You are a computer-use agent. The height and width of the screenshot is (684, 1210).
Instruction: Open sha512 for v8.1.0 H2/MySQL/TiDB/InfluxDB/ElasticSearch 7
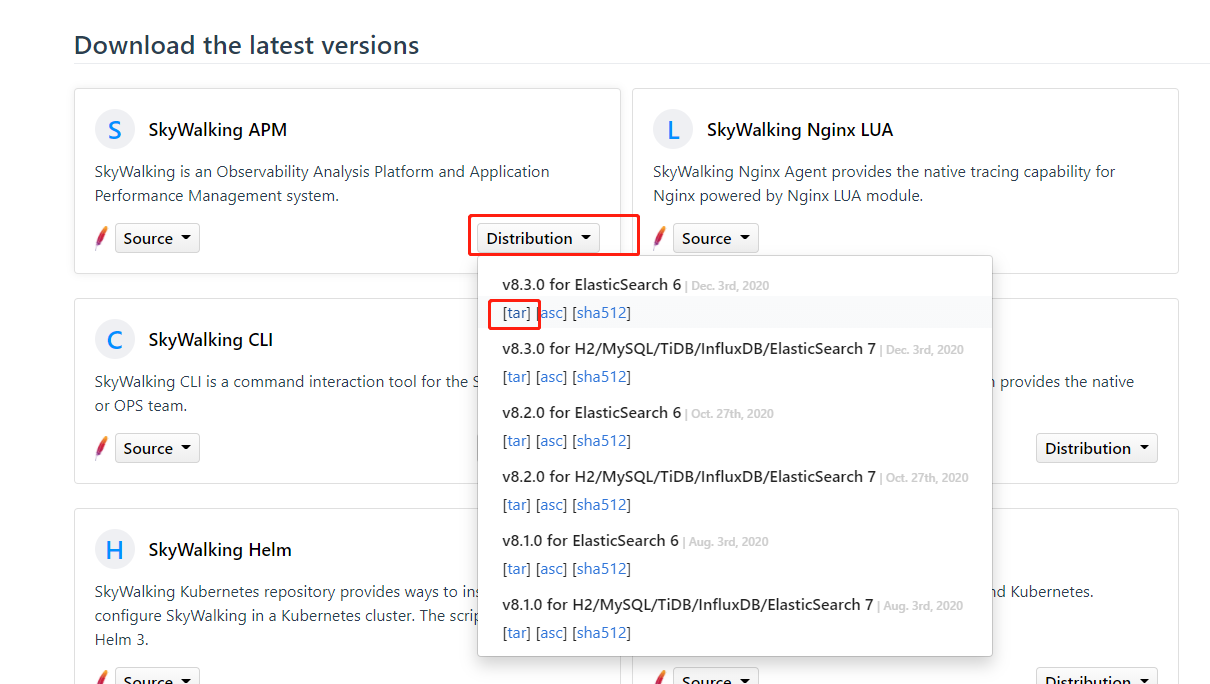coord(601,633)
